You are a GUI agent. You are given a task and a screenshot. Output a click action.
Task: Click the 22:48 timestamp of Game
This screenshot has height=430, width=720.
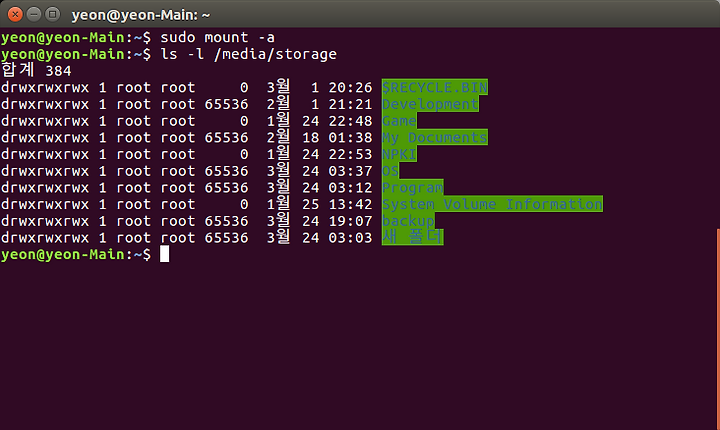click(350, 121)
